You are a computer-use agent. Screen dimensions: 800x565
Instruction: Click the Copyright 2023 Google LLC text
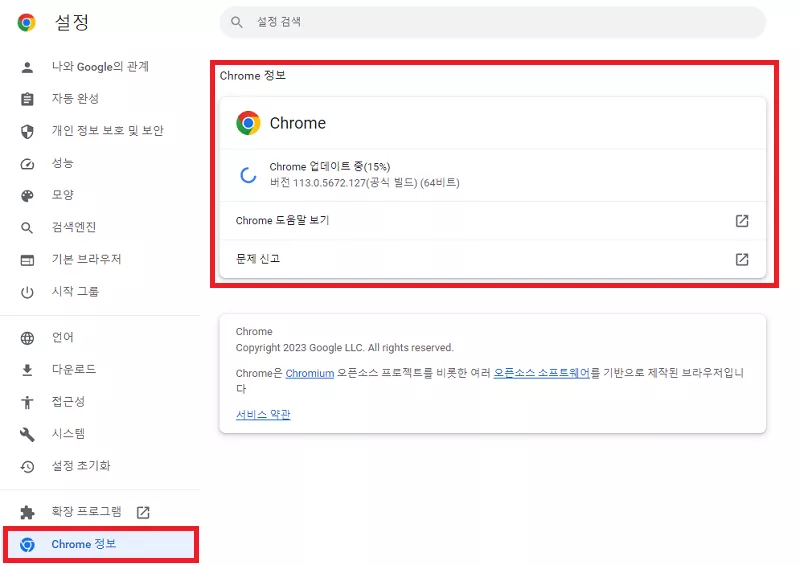(x=344, y=348)
